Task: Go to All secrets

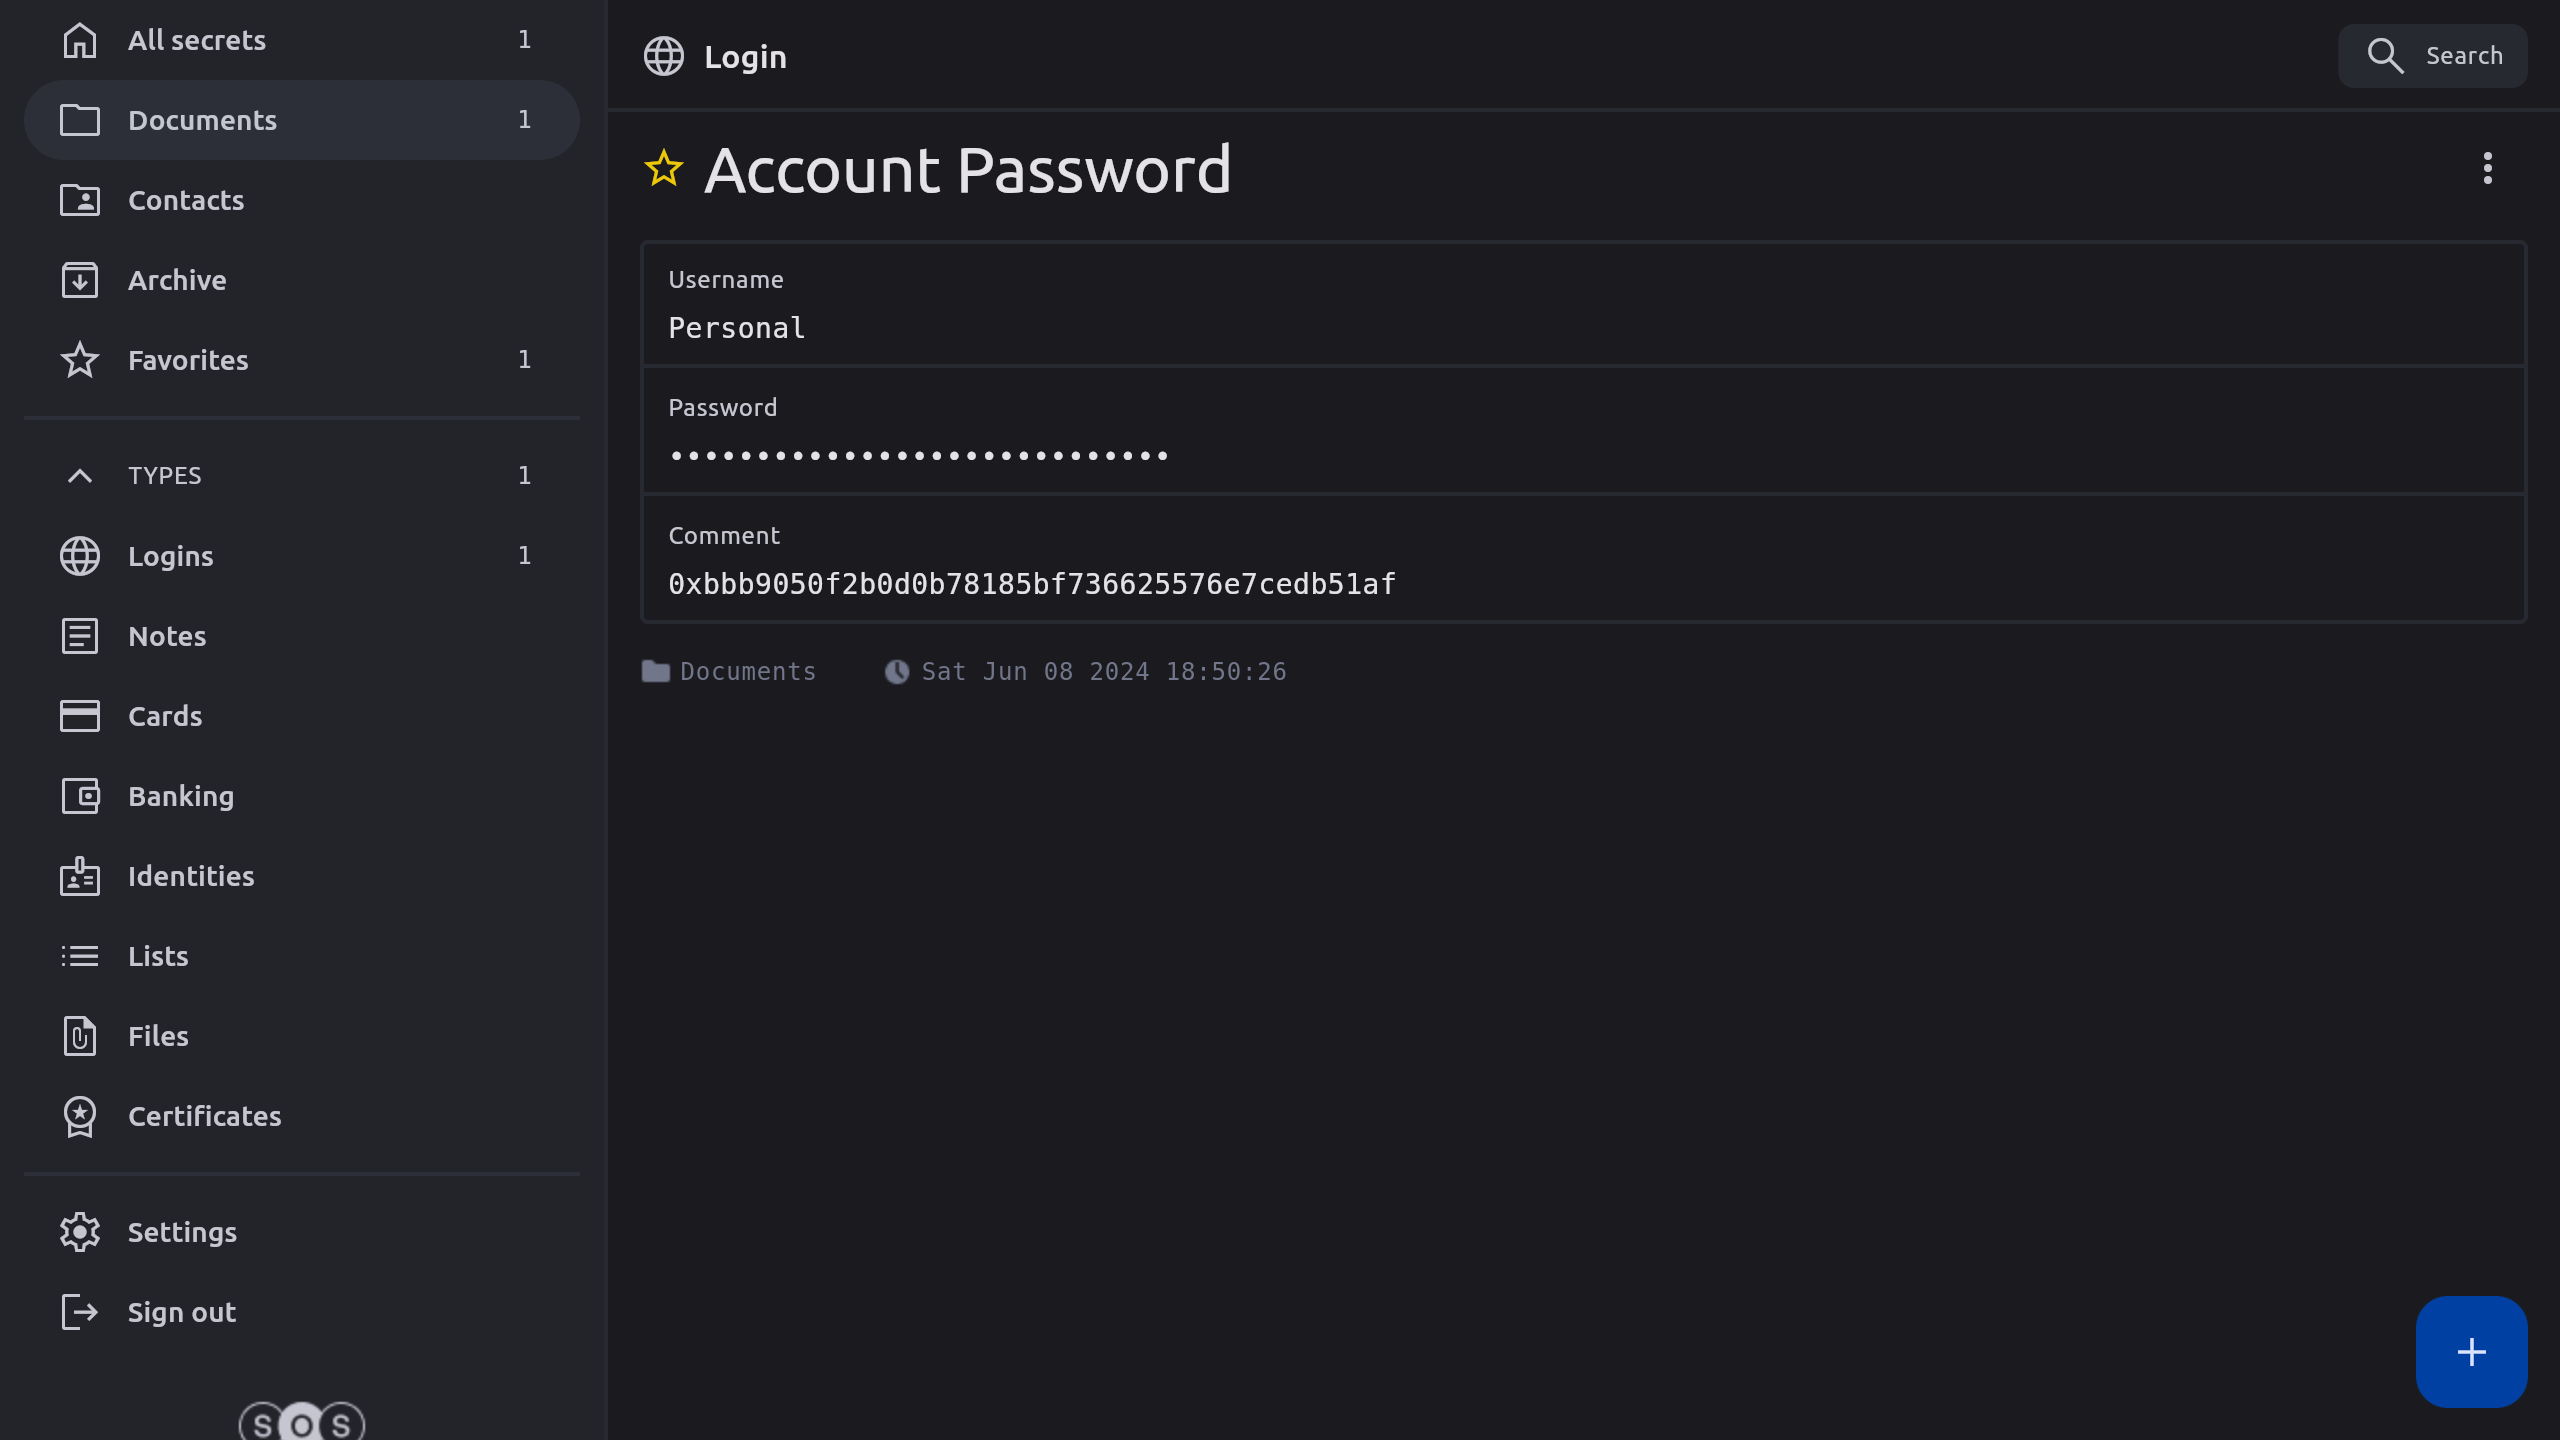Action: point(197,40)
